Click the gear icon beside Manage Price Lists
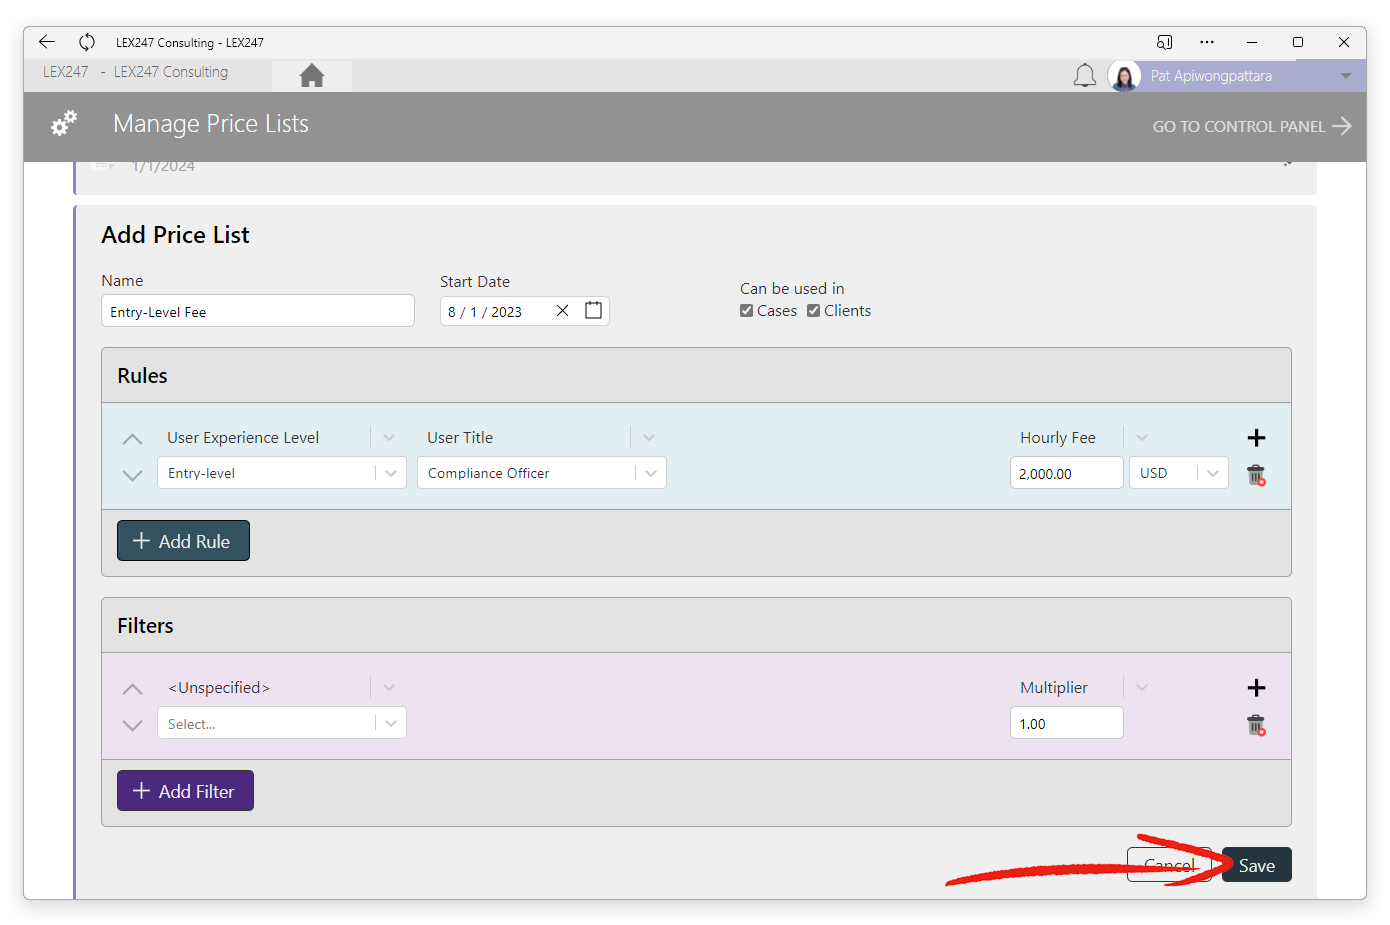 tap(63, 122)
